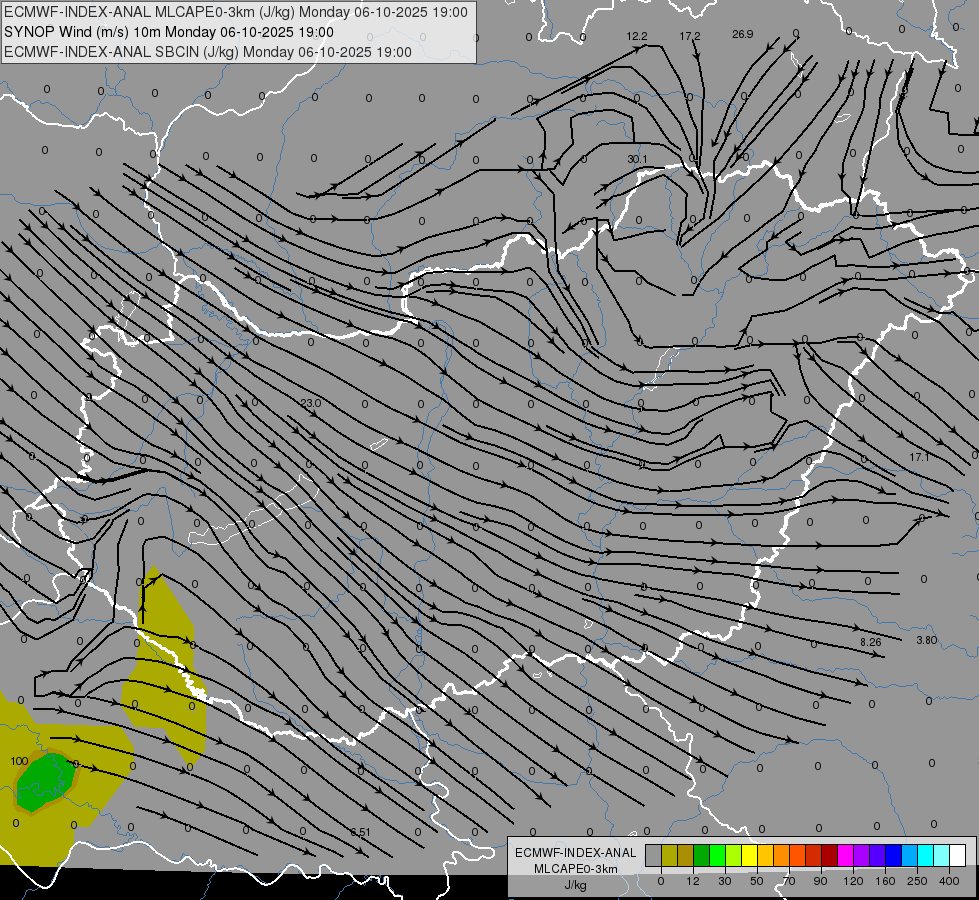Select the pure yellow legend swatch
Viewport: 979px width, 900px height.
(750, 855)
